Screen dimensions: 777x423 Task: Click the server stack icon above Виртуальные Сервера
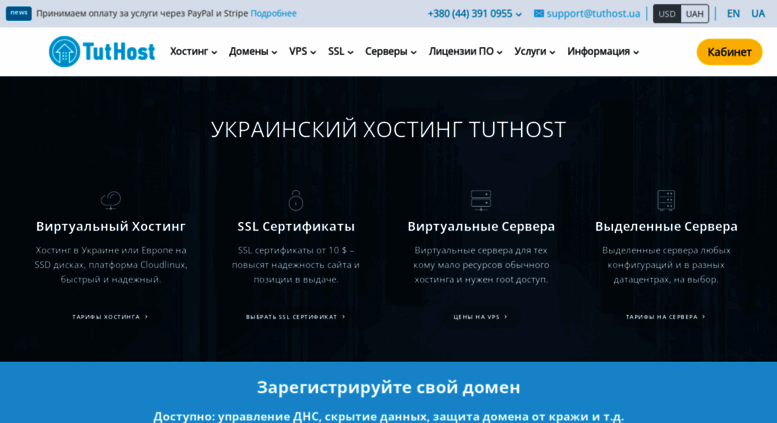click(x=481, y=200)
